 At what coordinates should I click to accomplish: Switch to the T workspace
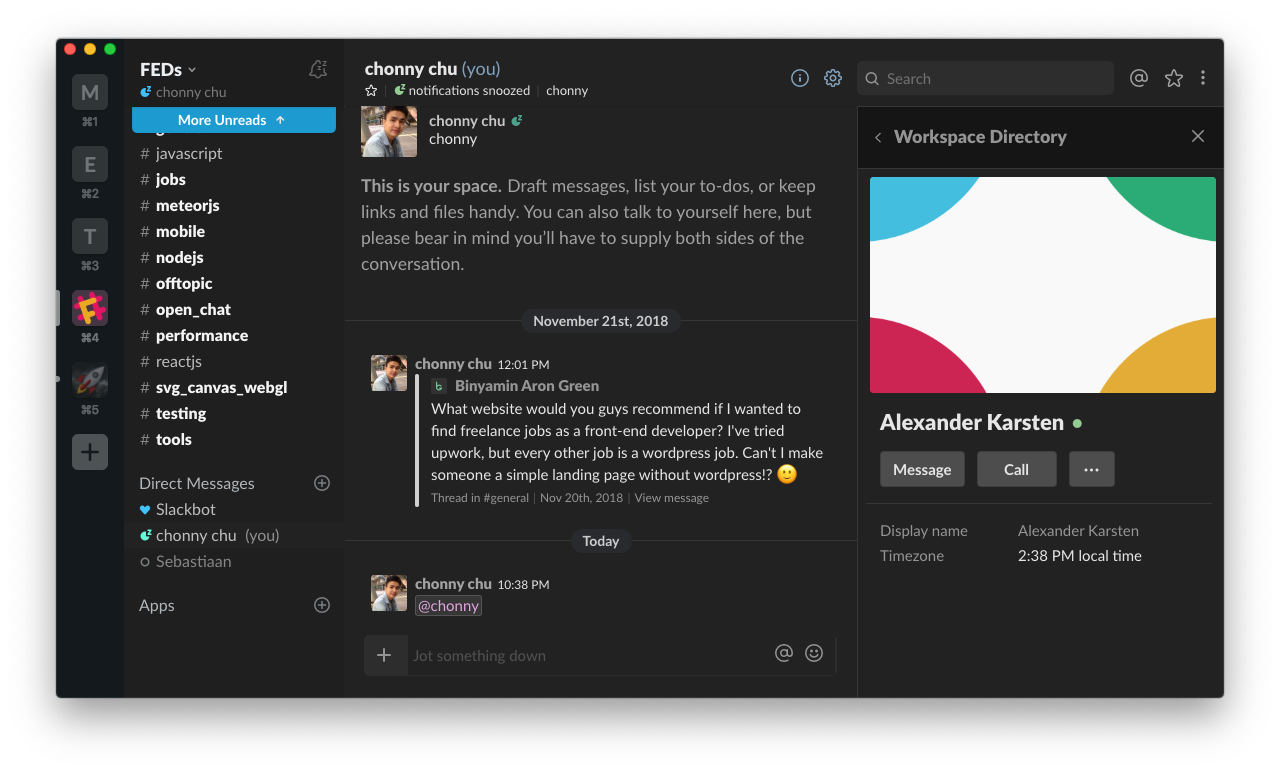[90, 236]
